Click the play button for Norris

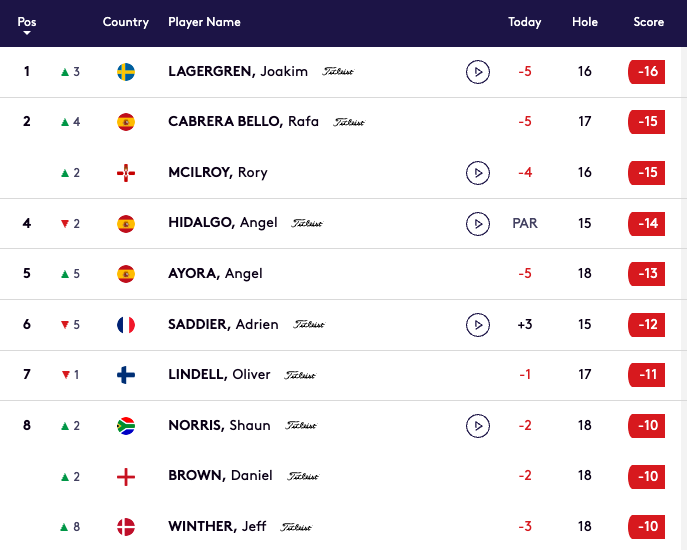478,425
